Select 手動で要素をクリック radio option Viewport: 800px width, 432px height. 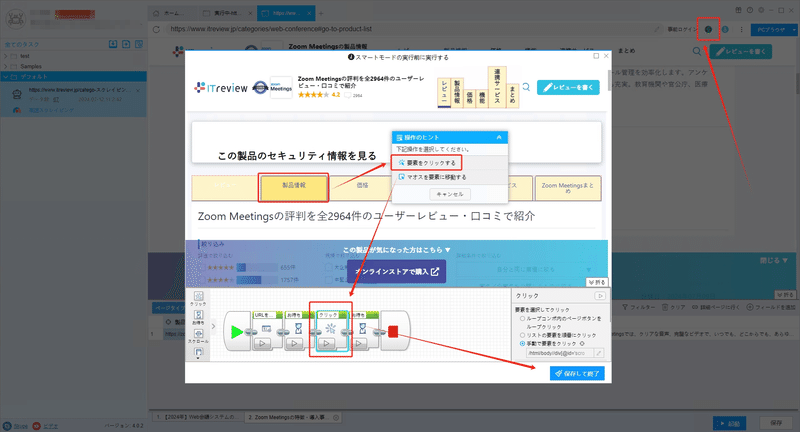point(522,344)
